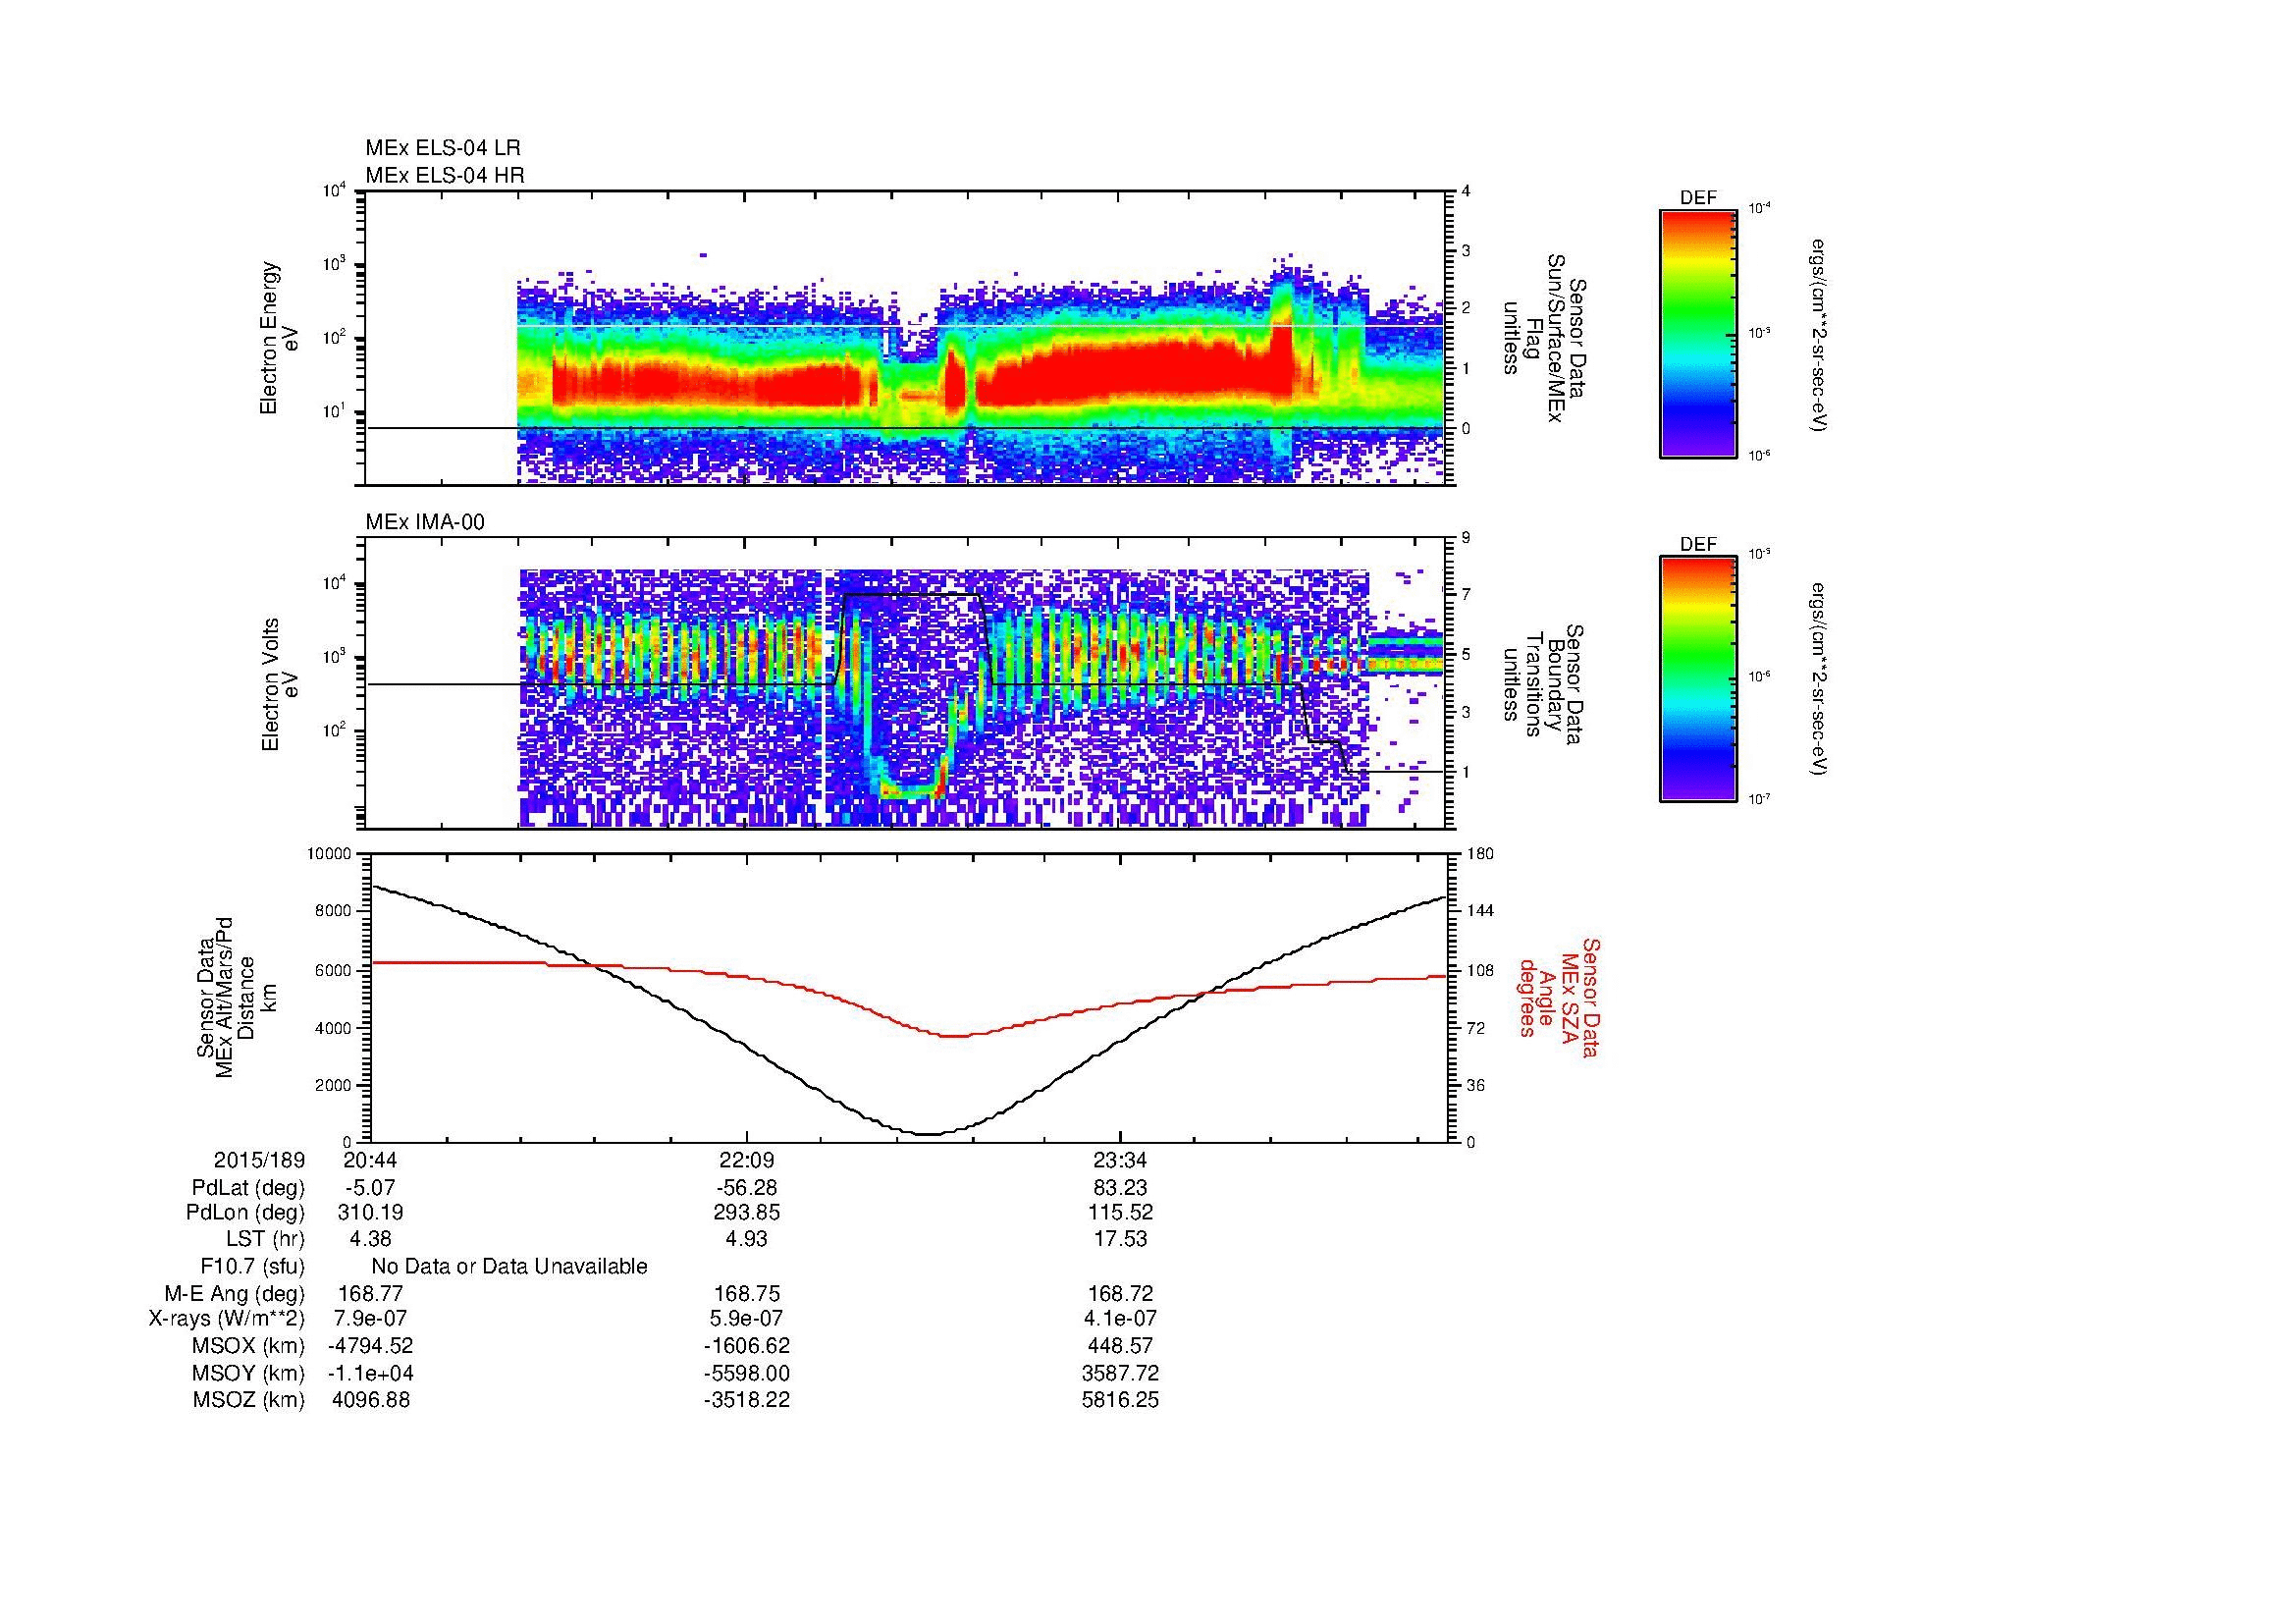Click the '20:44' time tick label
The image size is (2296, 1623).
coord(370,1161)
